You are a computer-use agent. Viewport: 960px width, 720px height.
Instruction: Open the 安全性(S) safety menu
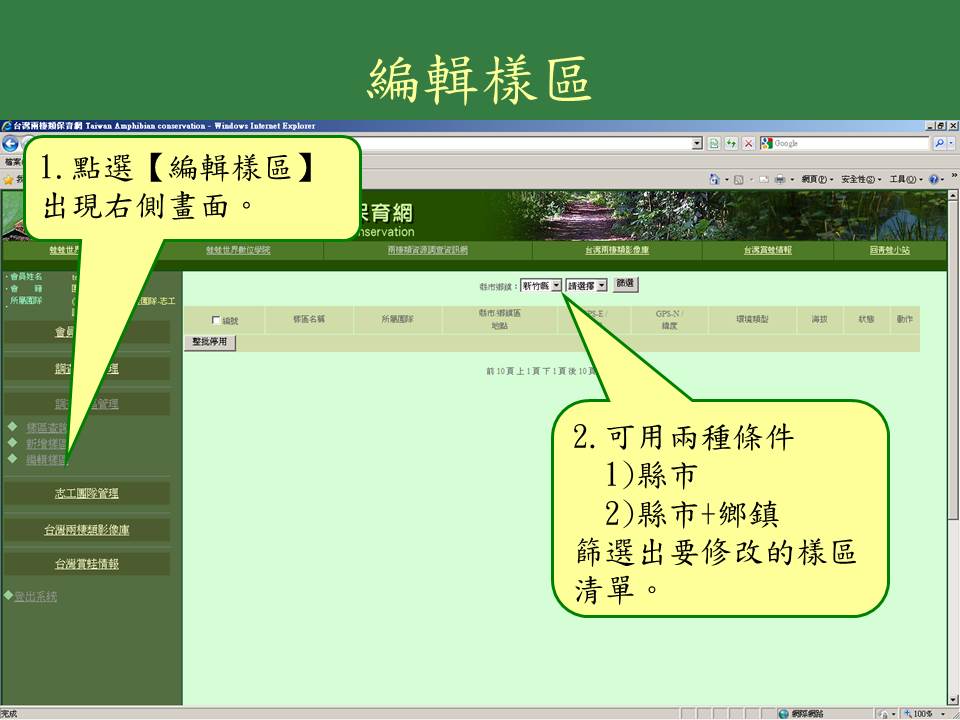(x=861, y=179)
